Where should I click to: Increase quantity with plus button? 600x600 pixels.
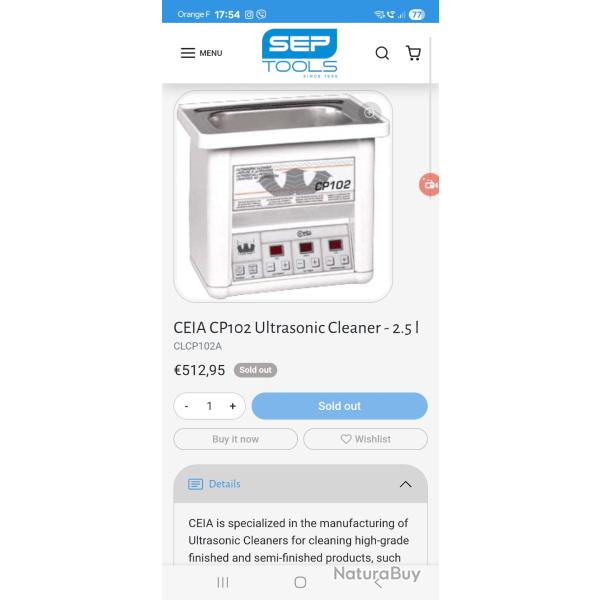(233, 406)
